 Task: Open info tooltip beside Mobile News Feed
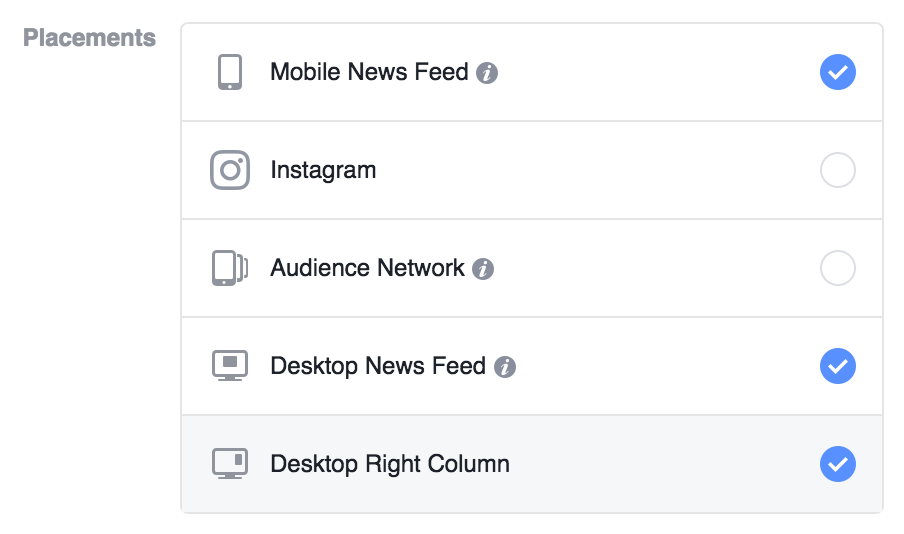click(487, 73)
